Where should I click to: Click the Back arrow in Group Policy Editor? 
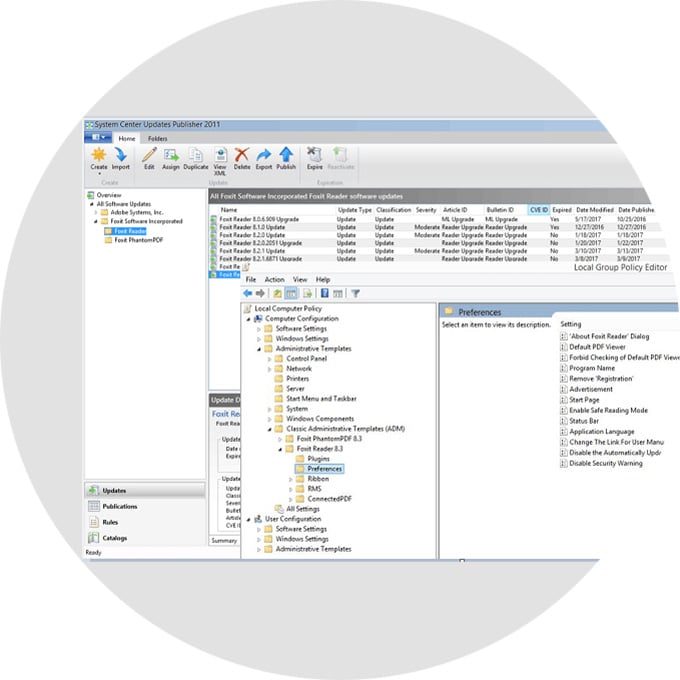(248, 294)
